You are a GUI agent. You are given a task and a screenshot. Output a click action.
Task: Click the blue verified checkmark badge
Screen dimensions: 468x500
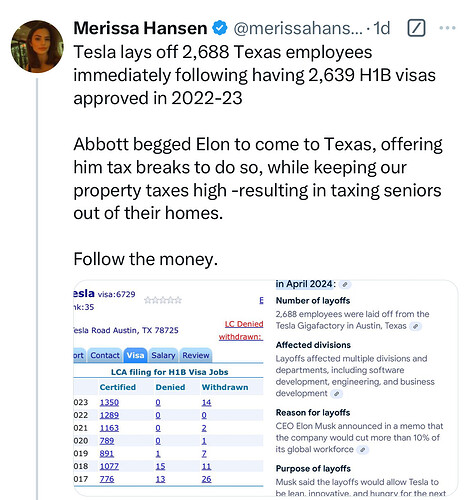click(220, 28)
